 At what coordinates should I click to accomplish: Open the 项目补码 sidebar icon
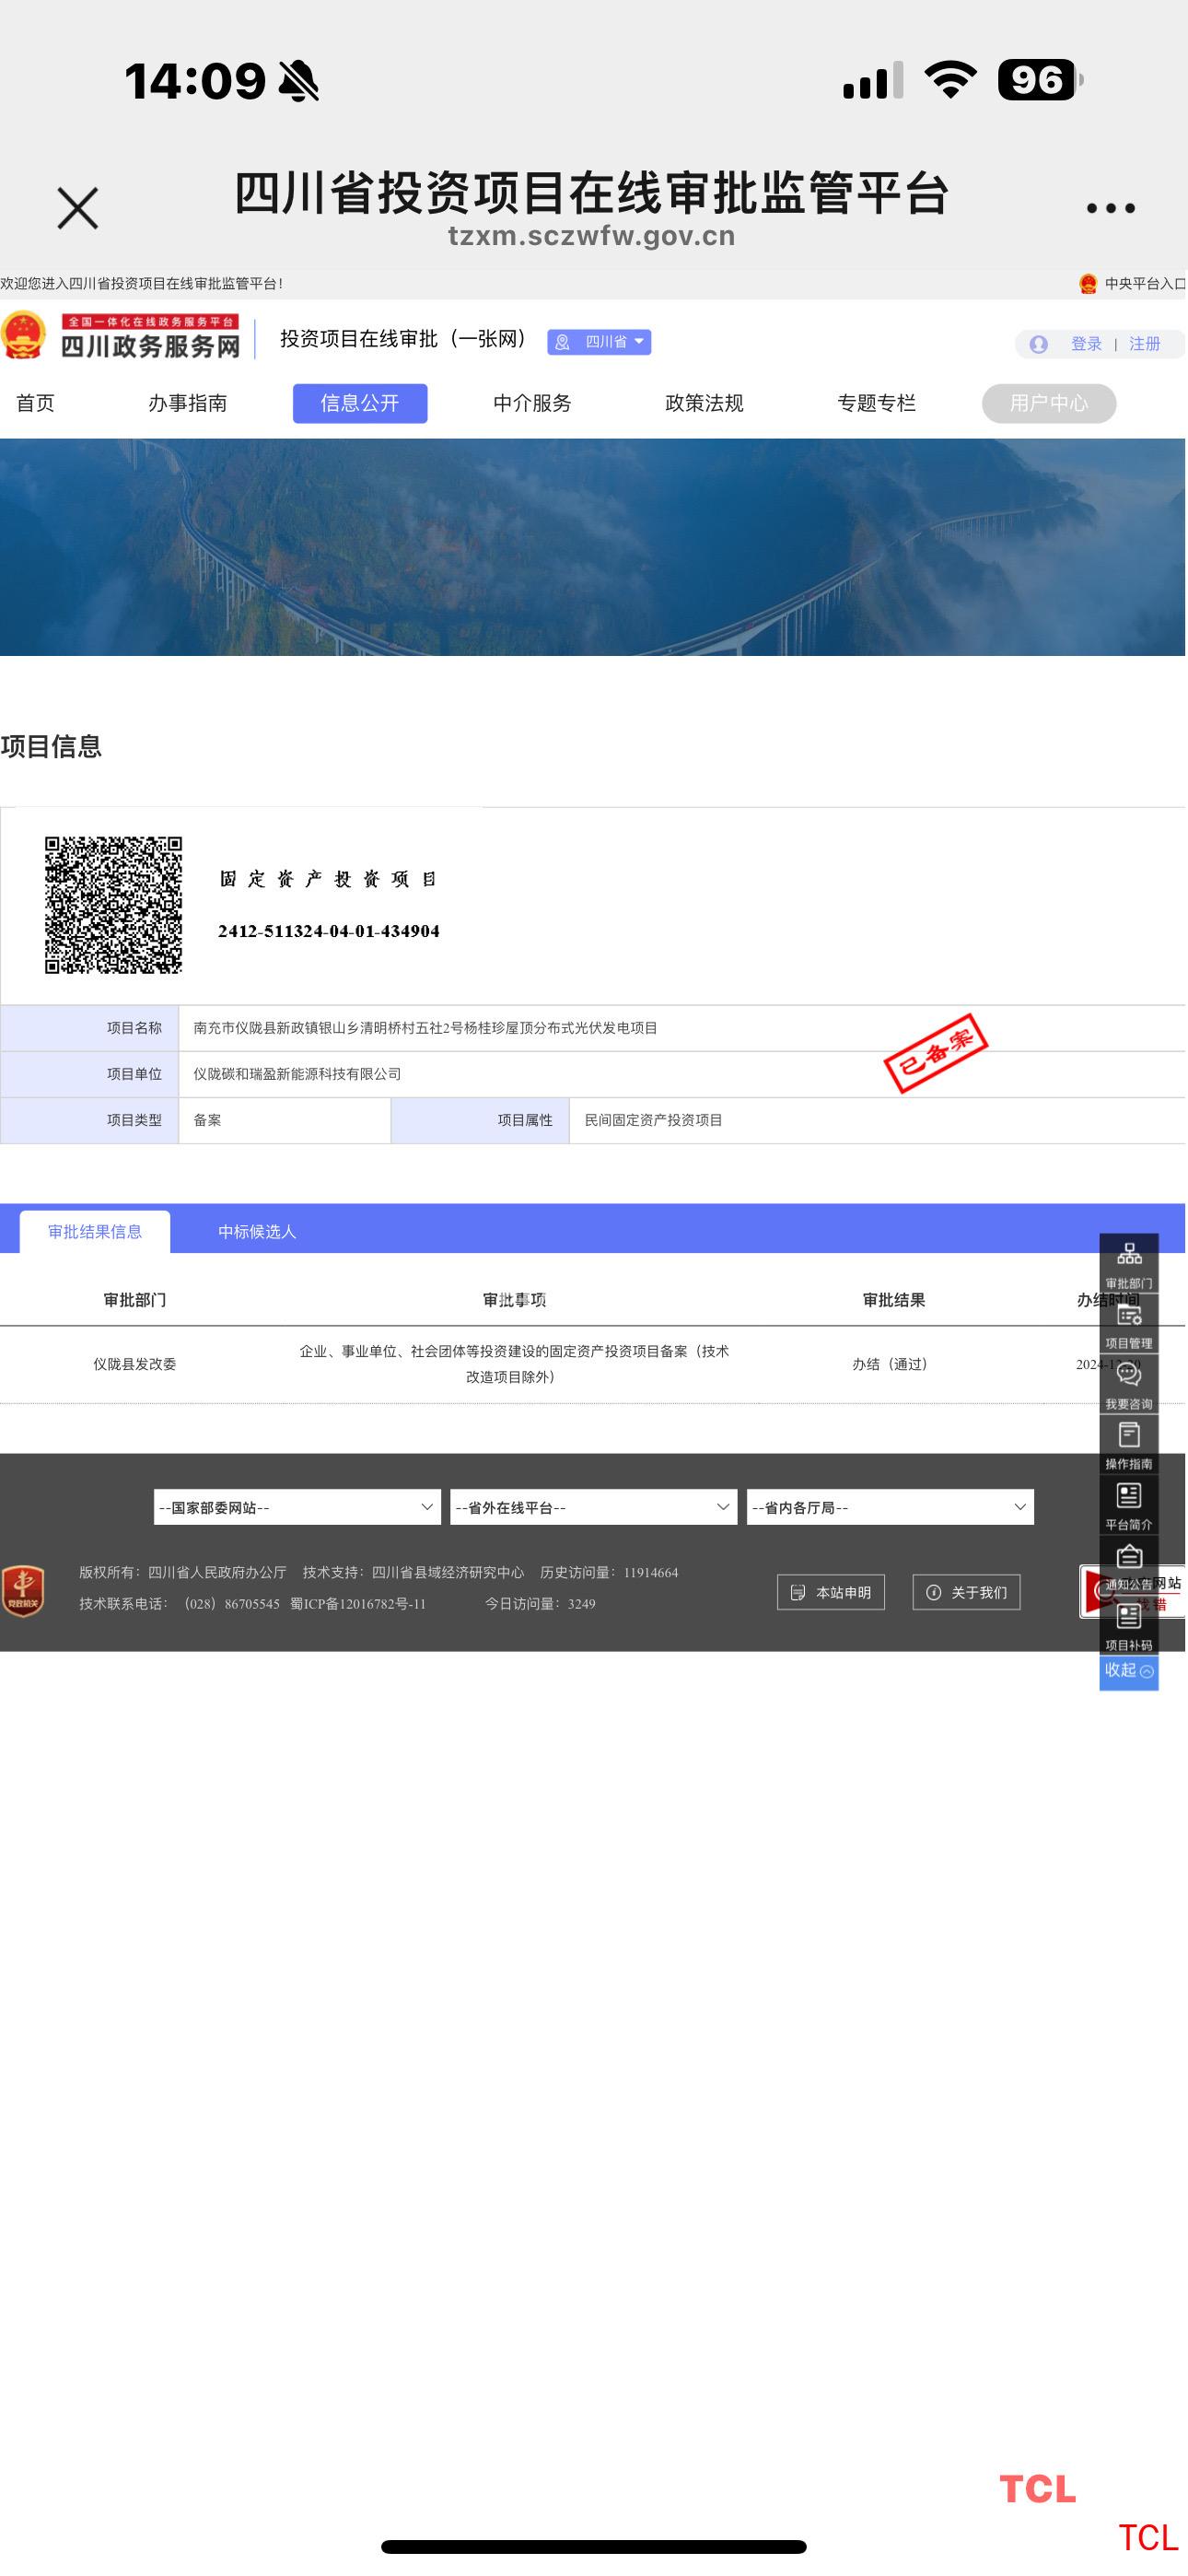click(1128, 1625)
